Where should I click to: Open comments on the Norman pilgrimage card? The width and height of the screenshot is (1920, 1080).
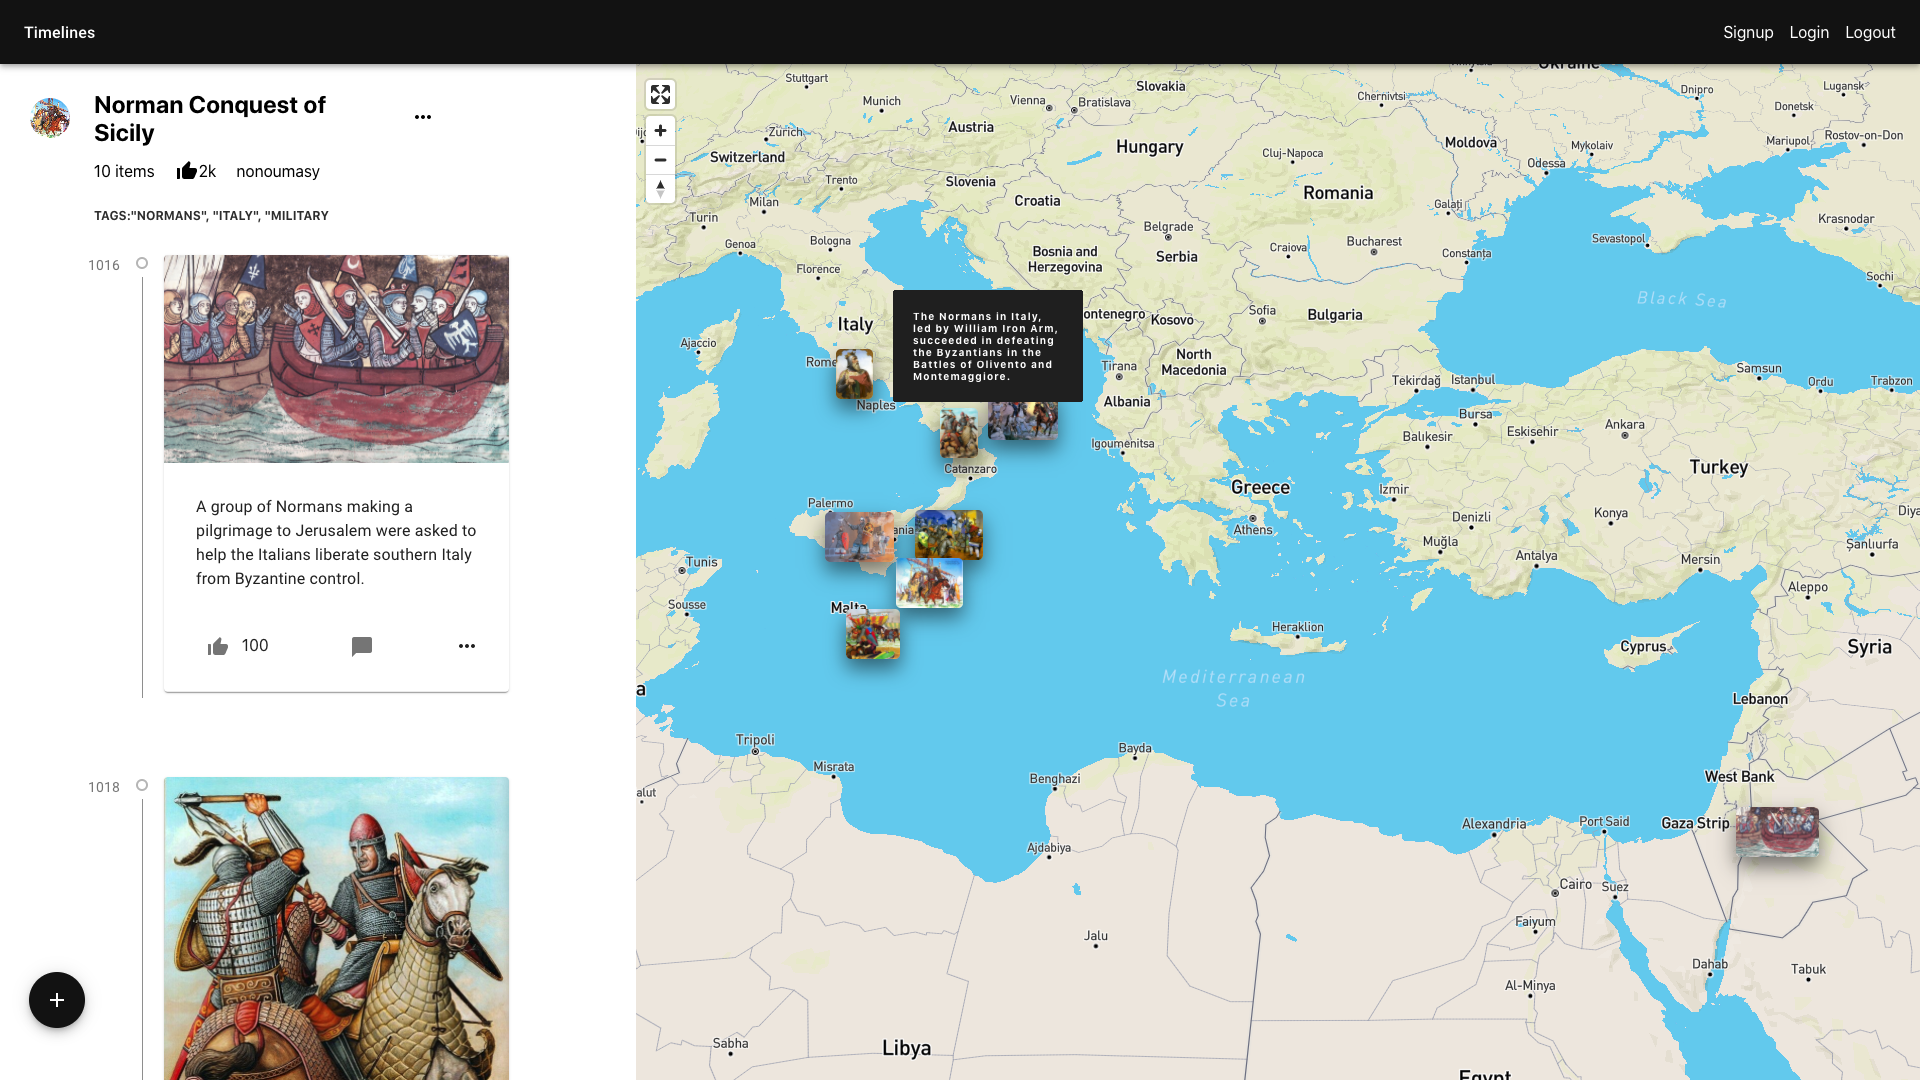click(362, 646)
